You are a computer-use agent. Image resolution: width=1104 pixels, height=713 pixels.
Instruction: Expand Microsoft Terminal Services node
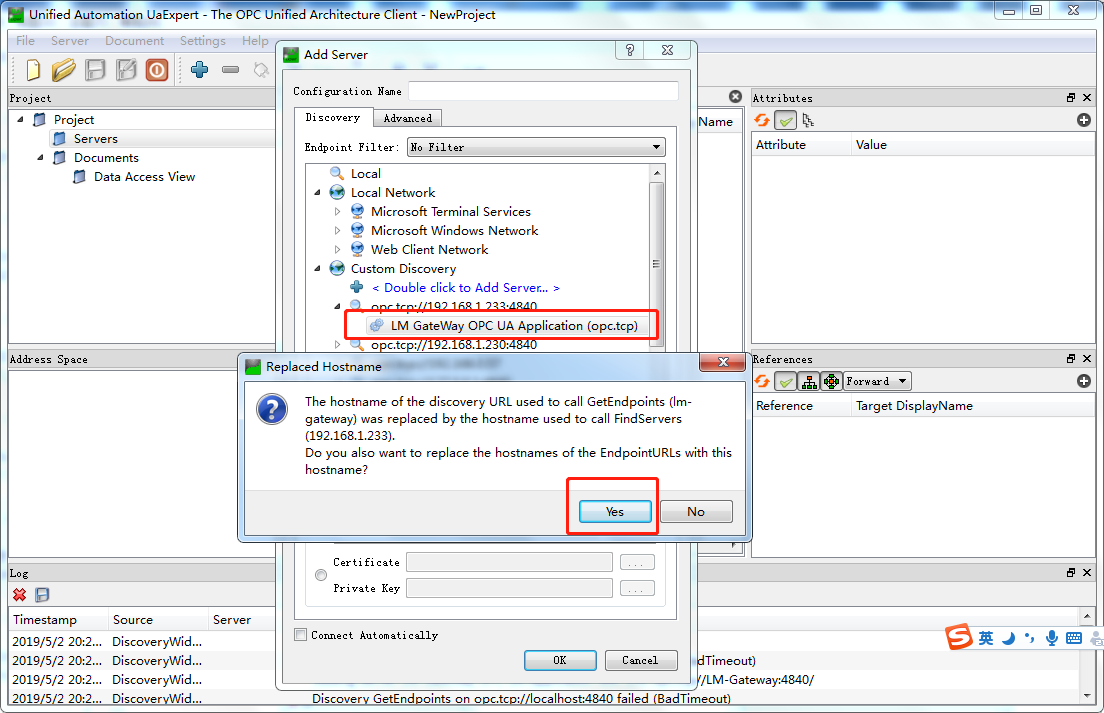pos(337,211)
